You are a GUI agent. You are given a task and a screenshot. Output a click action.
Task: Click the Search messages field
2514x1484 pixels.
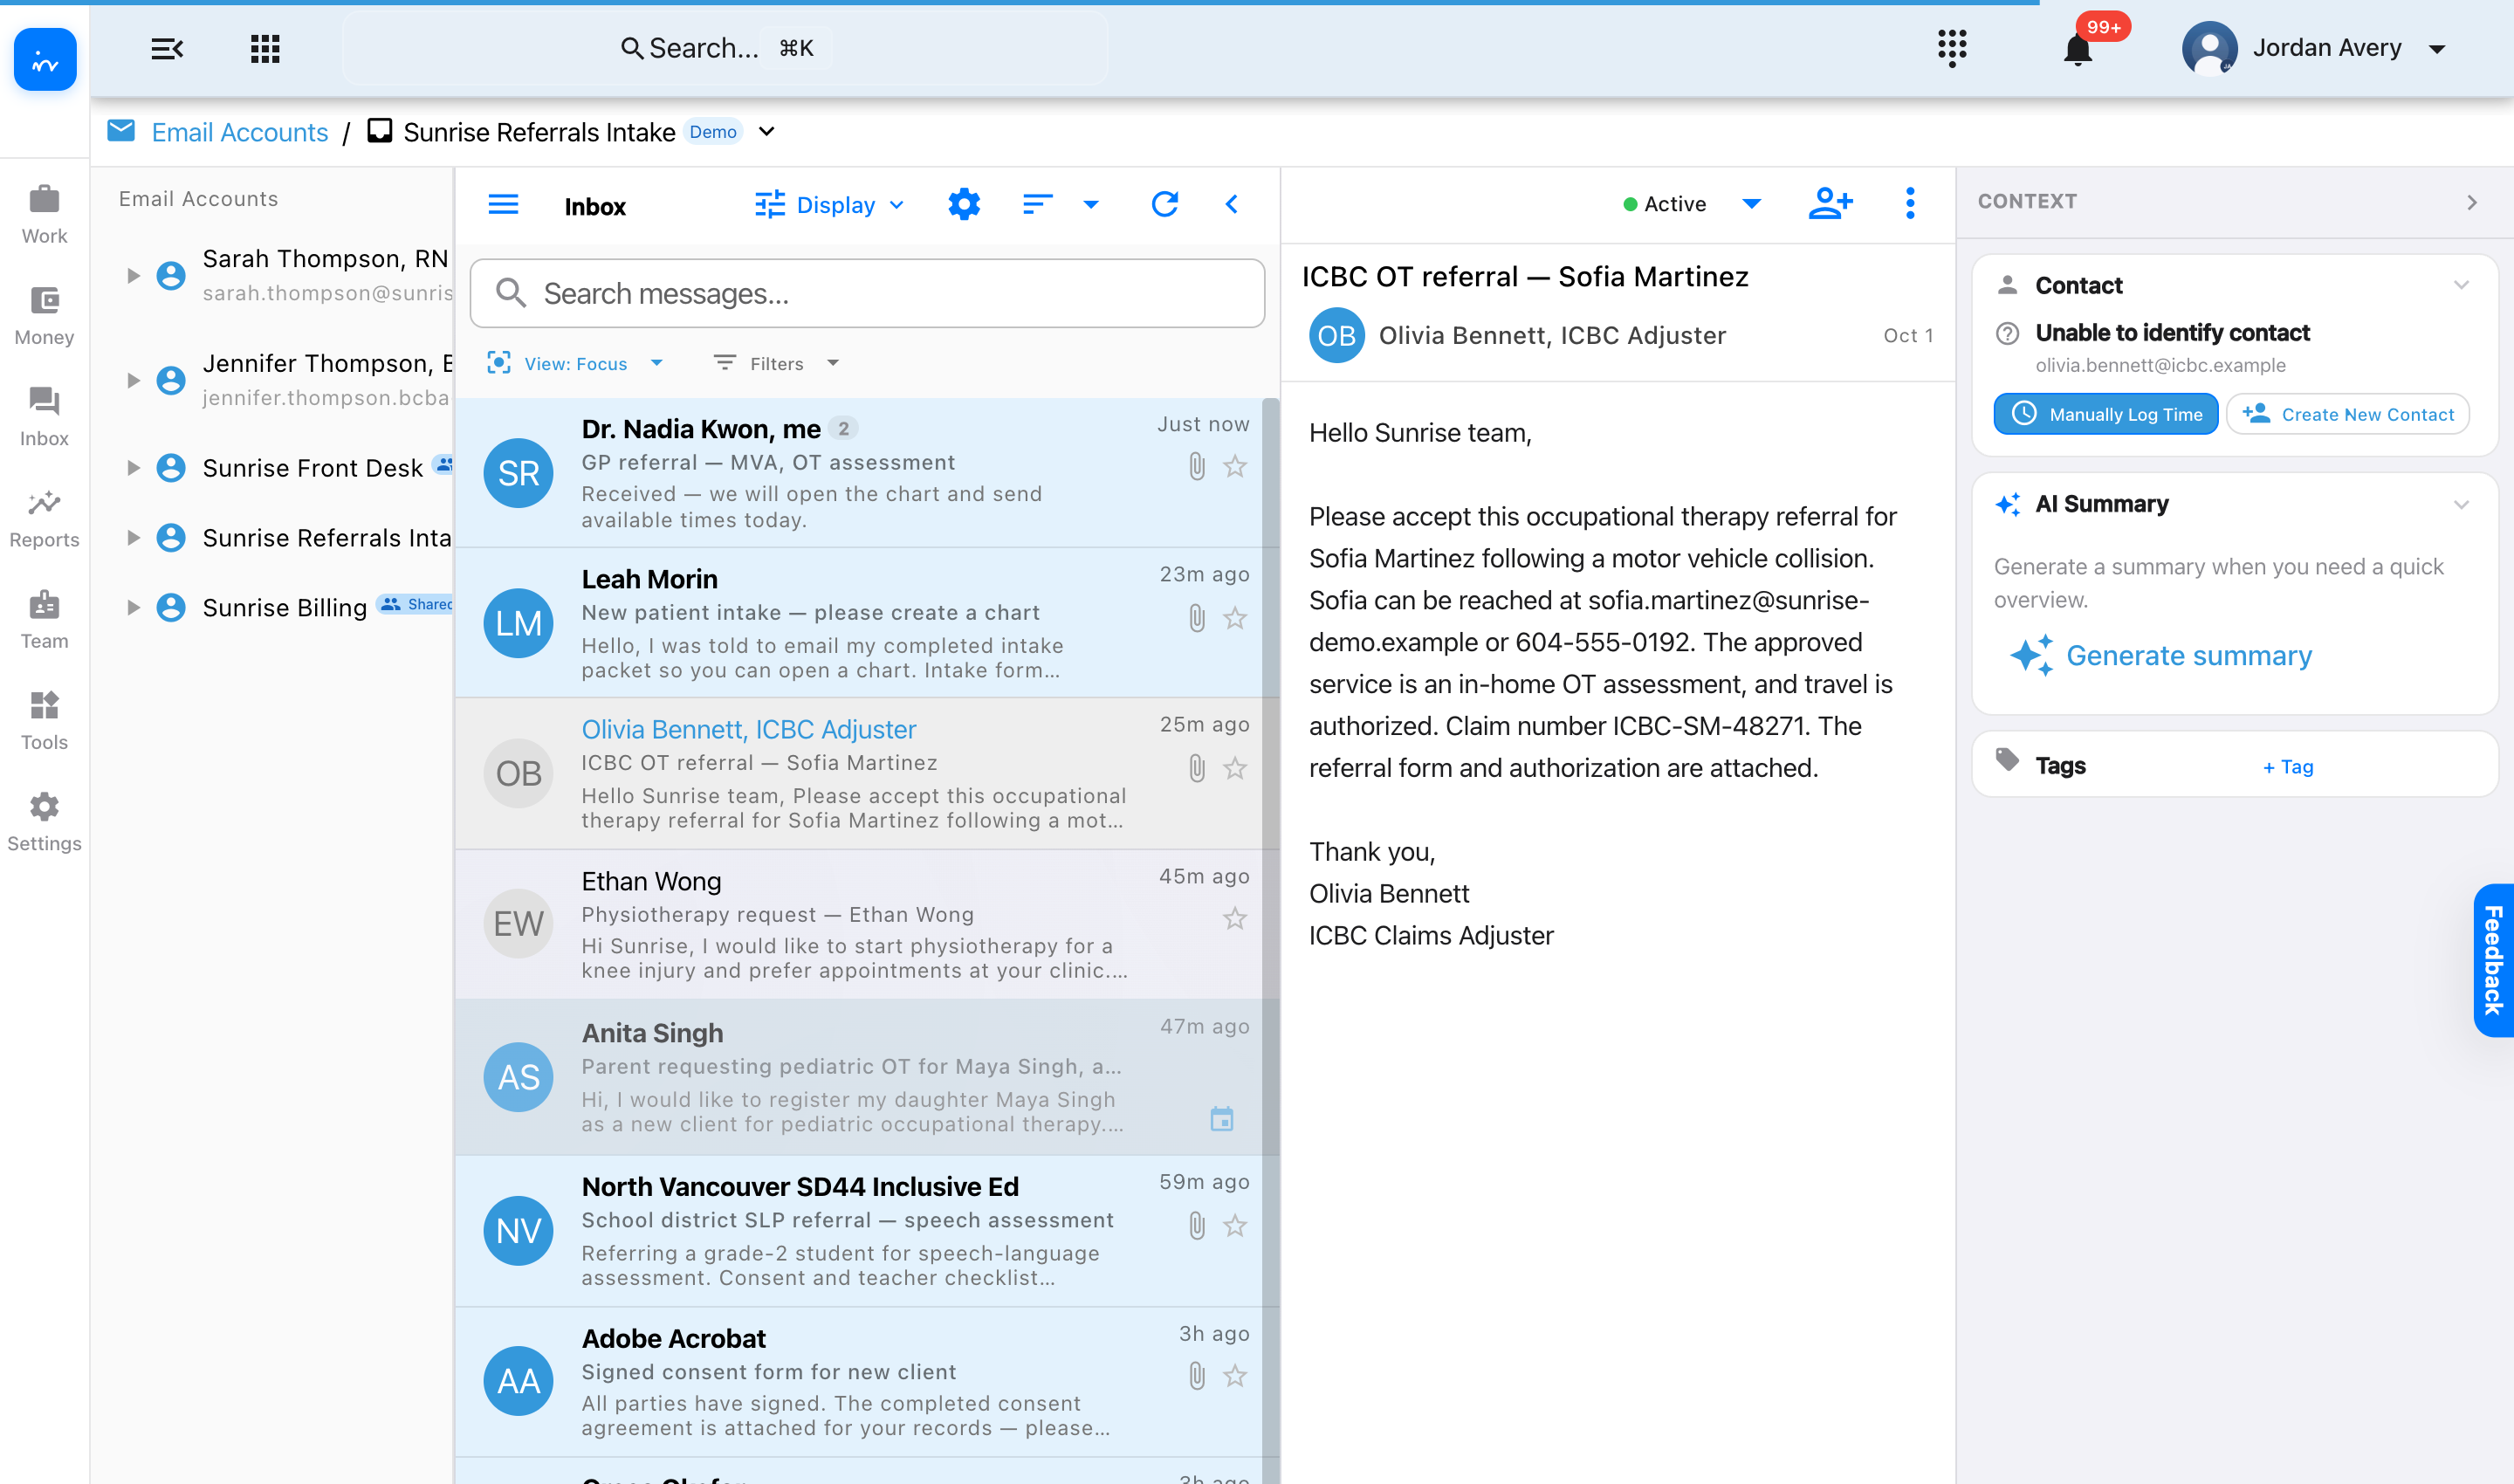point(867,293)
